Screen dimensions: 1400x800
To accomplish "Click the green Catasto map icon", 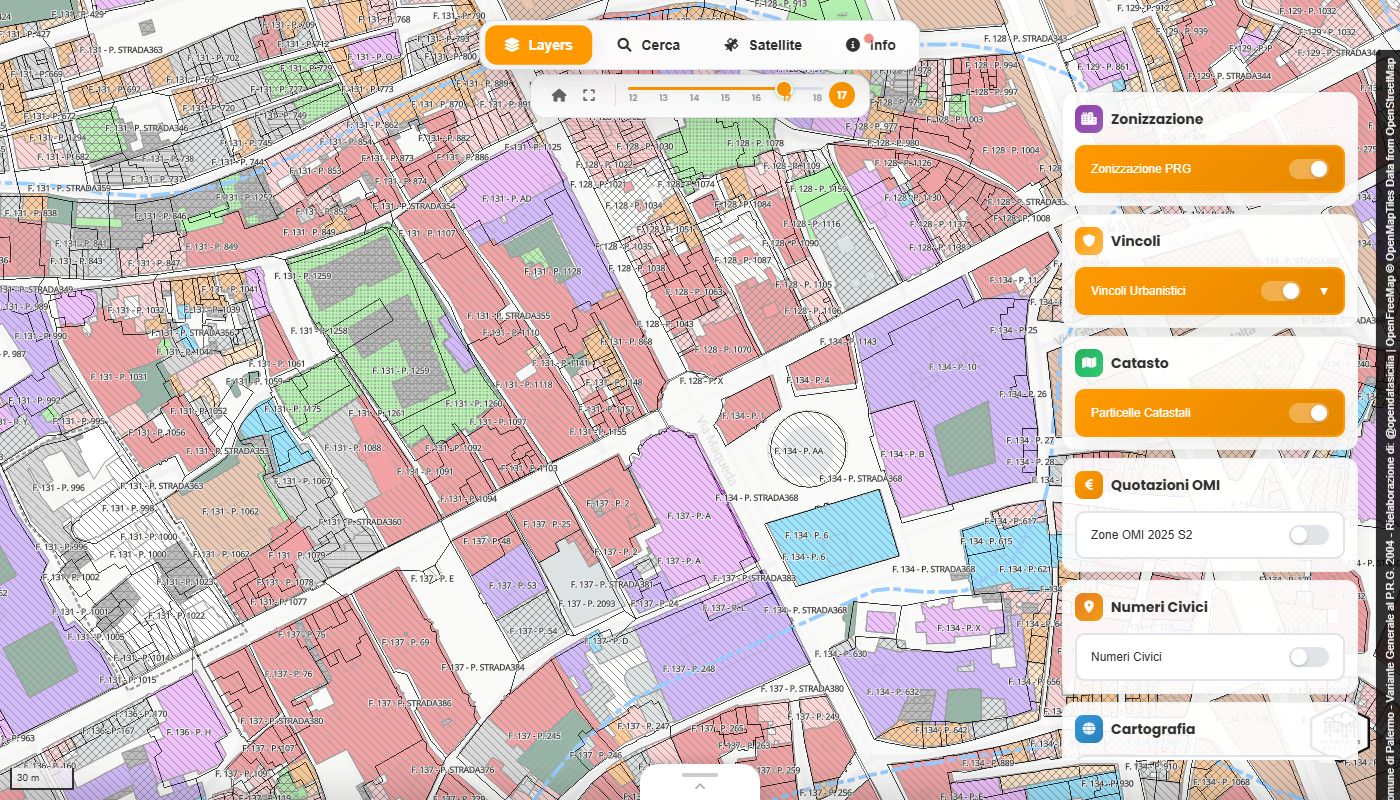I will coord(1089,363).
